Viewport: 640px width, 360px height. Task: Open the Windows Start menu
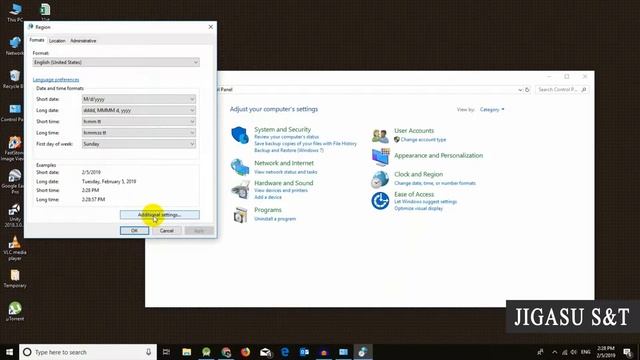(x=9, y=352)
